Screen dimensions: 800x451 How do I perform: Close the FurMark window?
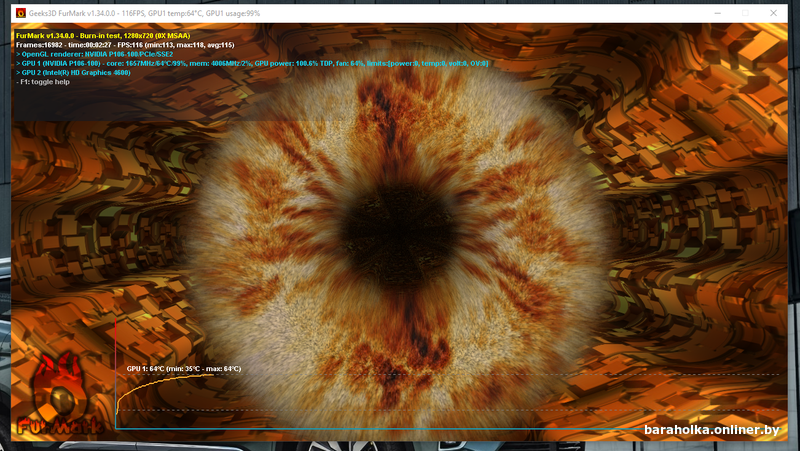[773, 13]
